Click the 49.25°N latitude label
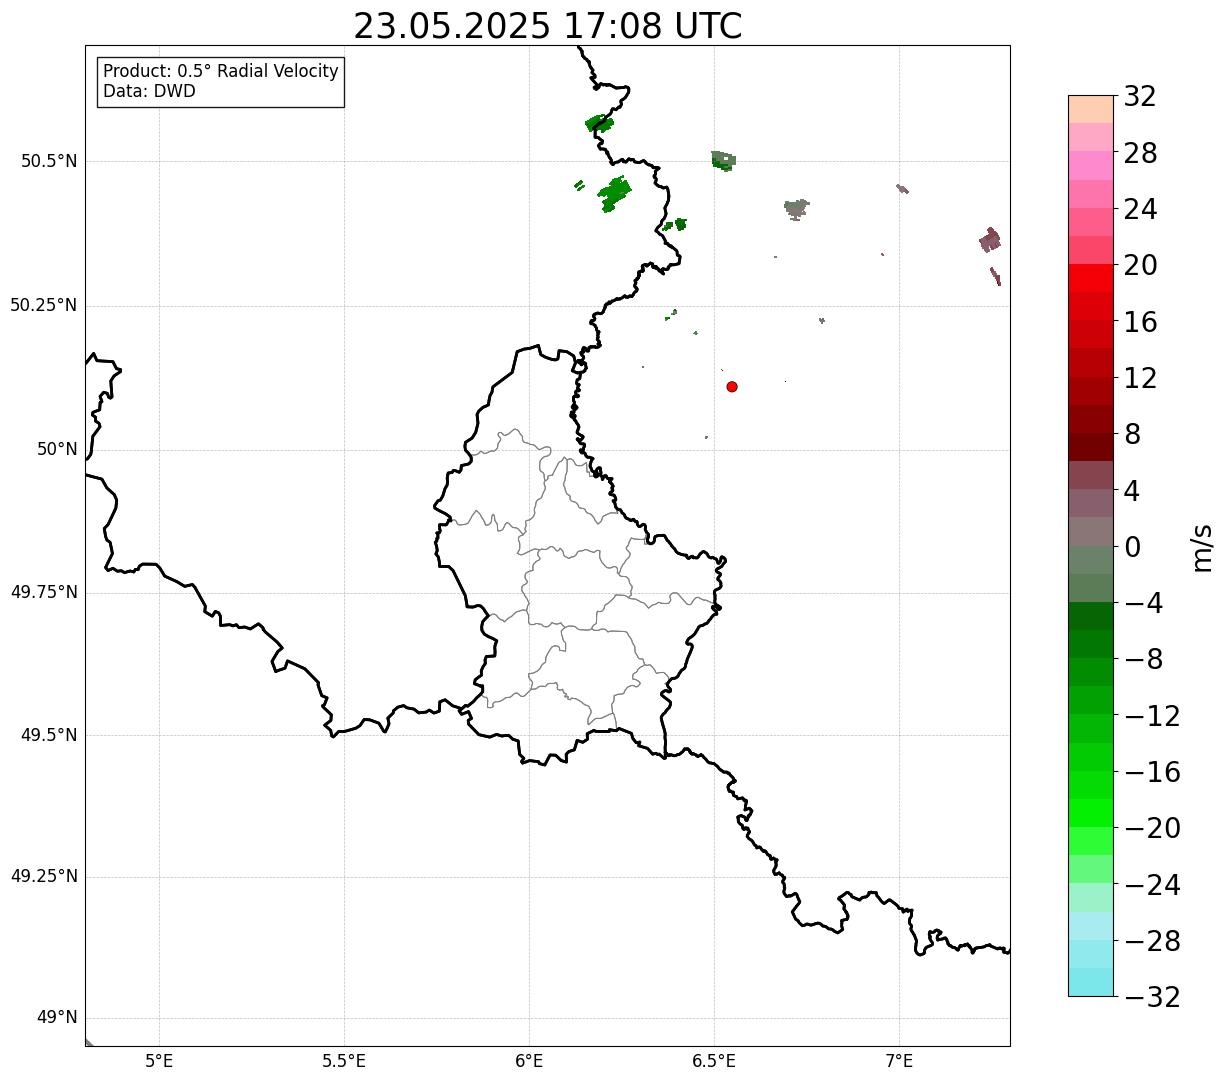 pos(44,876)
